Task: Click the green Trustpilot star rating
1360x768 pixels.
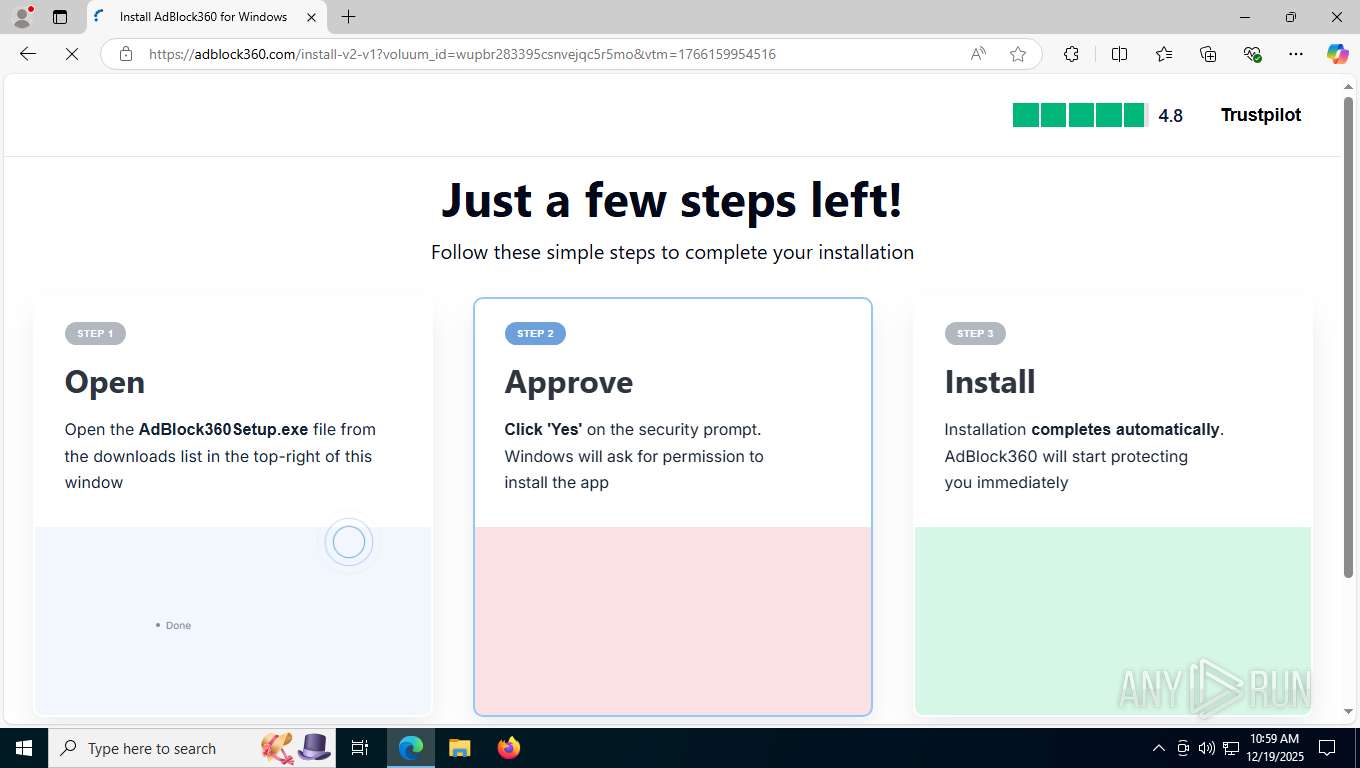Action: tap(1079, 115)
